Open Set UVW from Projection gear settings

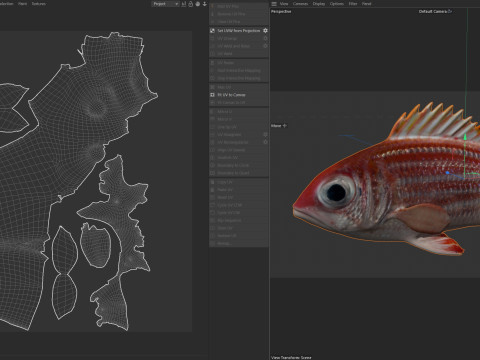point(265,31)
